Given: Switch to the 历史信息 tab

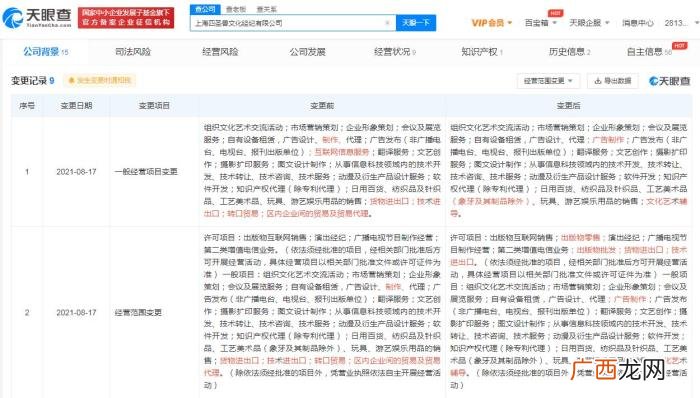Looking at the screenshot, I should tap(569, 52).
